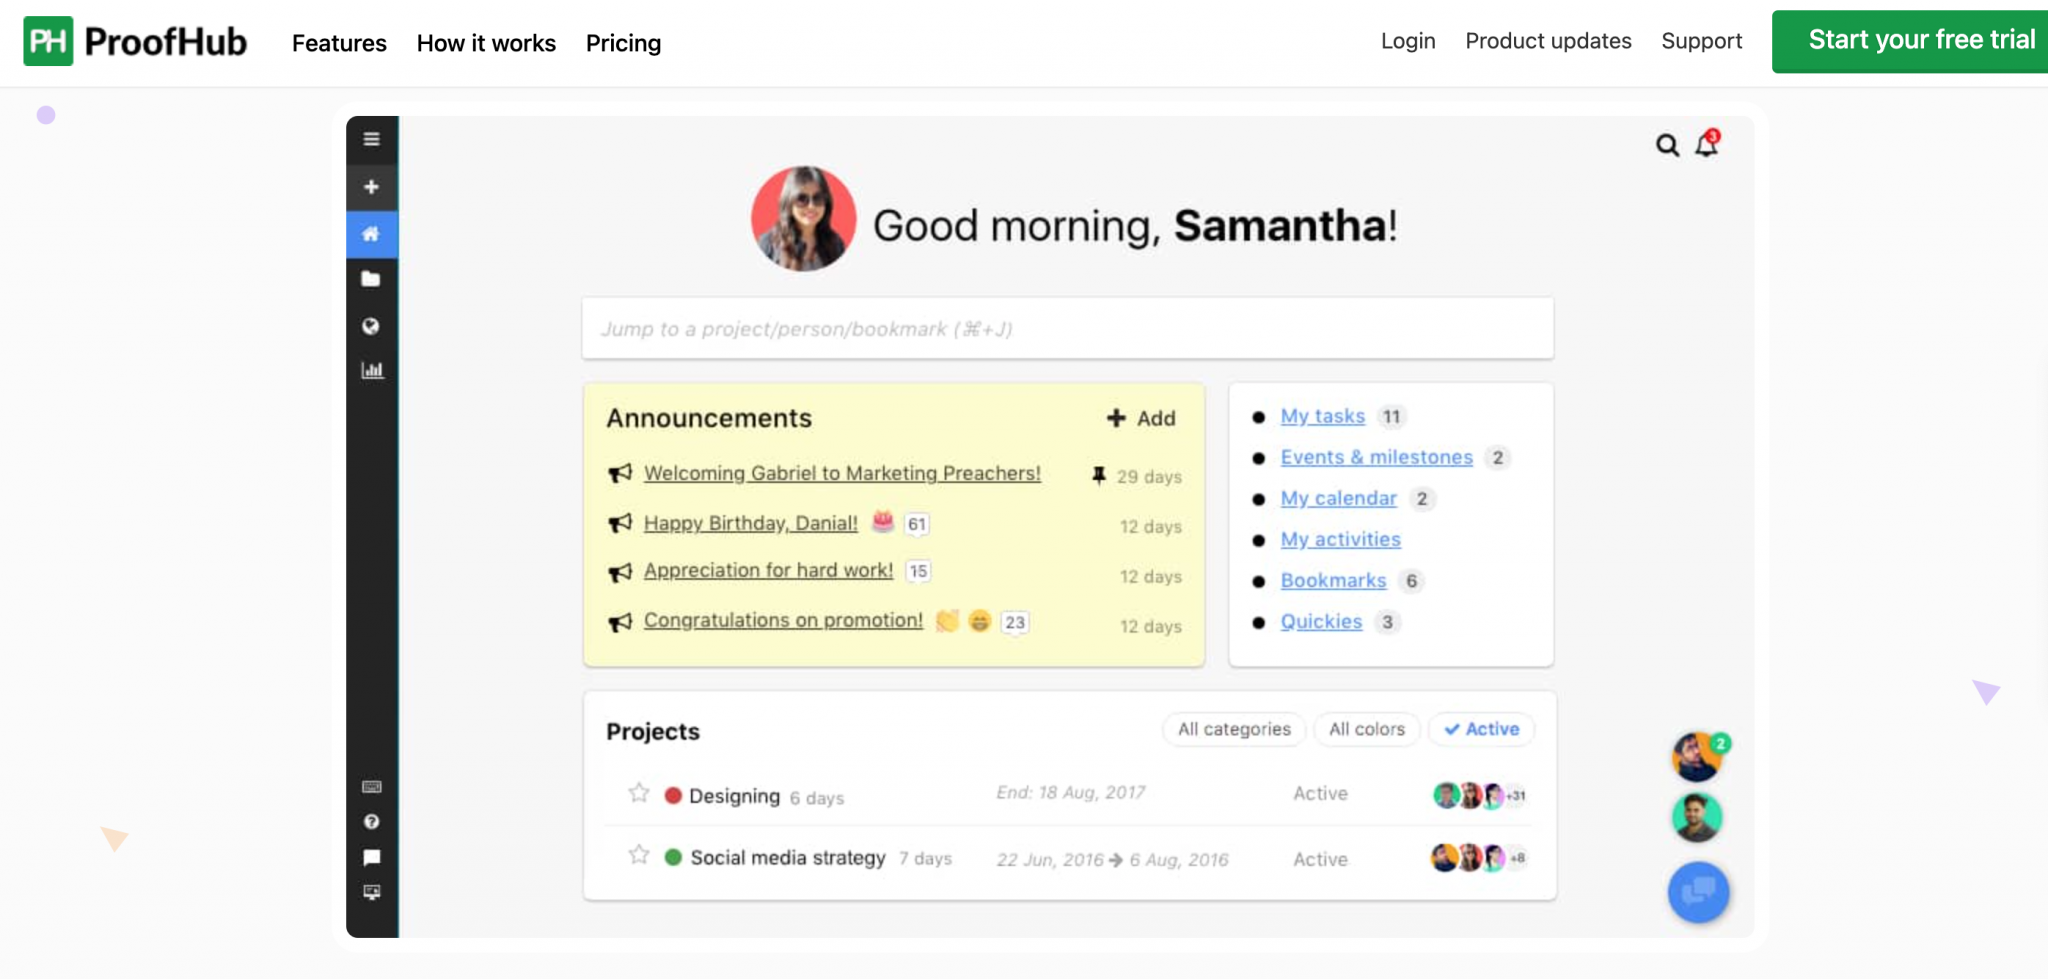The image size is (2048, 979).
Task: Click the keyboard shortcuts icon in sidebar
Action: pyautogui.click(x=372, y=787)
